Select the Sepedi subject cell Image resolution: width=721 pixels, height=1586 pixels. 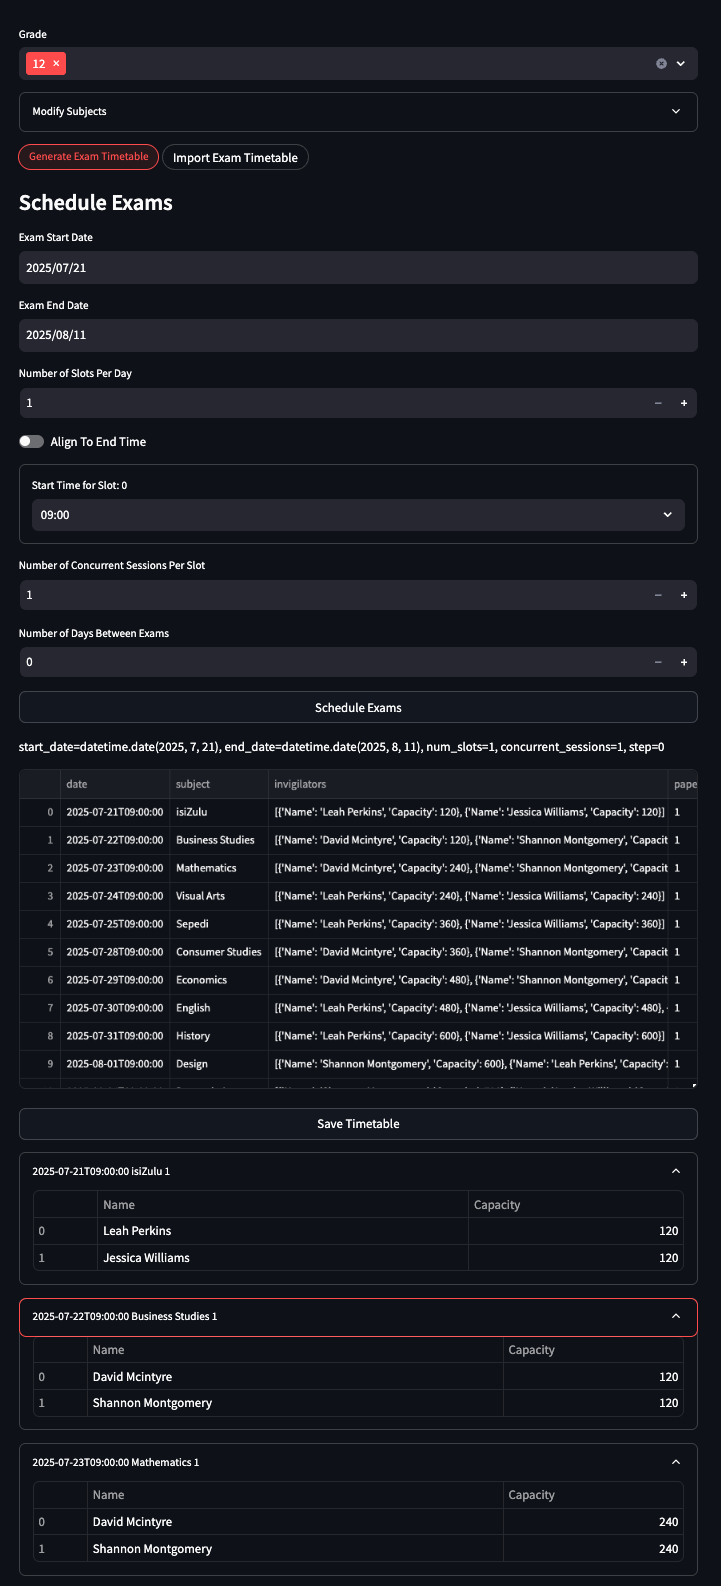coord(219,924)
